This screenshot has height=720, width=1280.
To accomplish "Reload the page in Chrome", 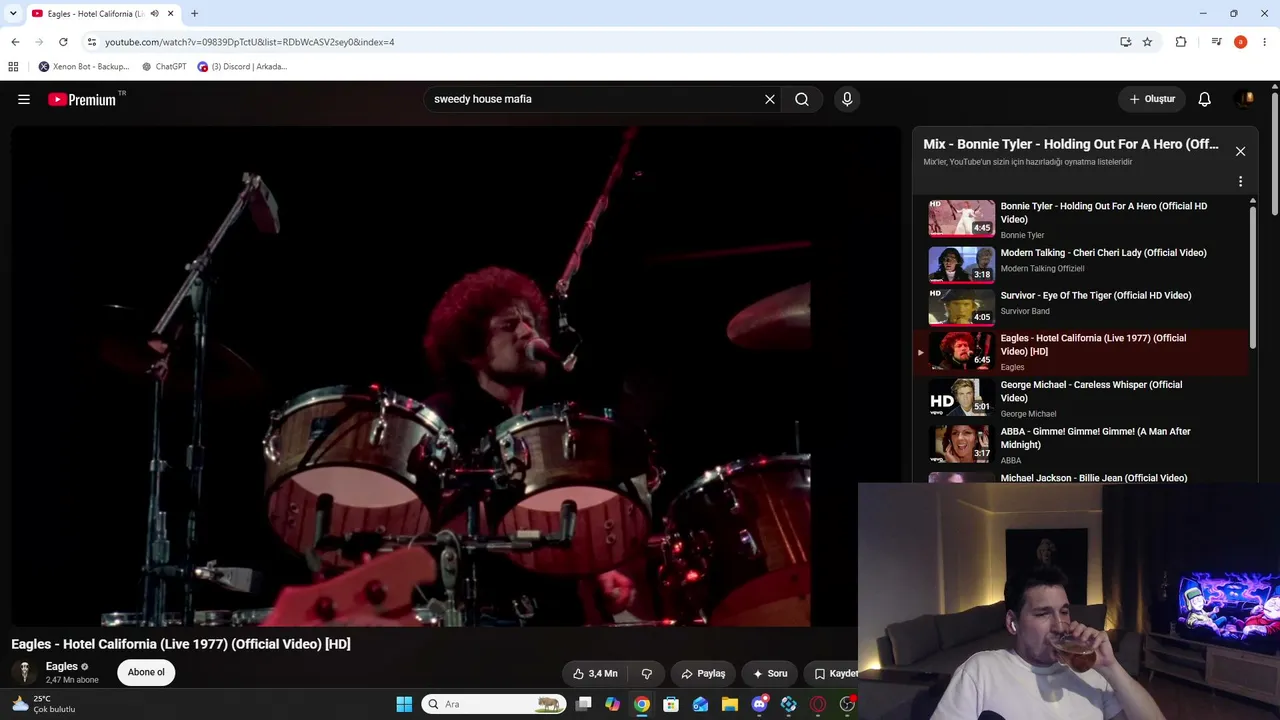I will 63,42.
